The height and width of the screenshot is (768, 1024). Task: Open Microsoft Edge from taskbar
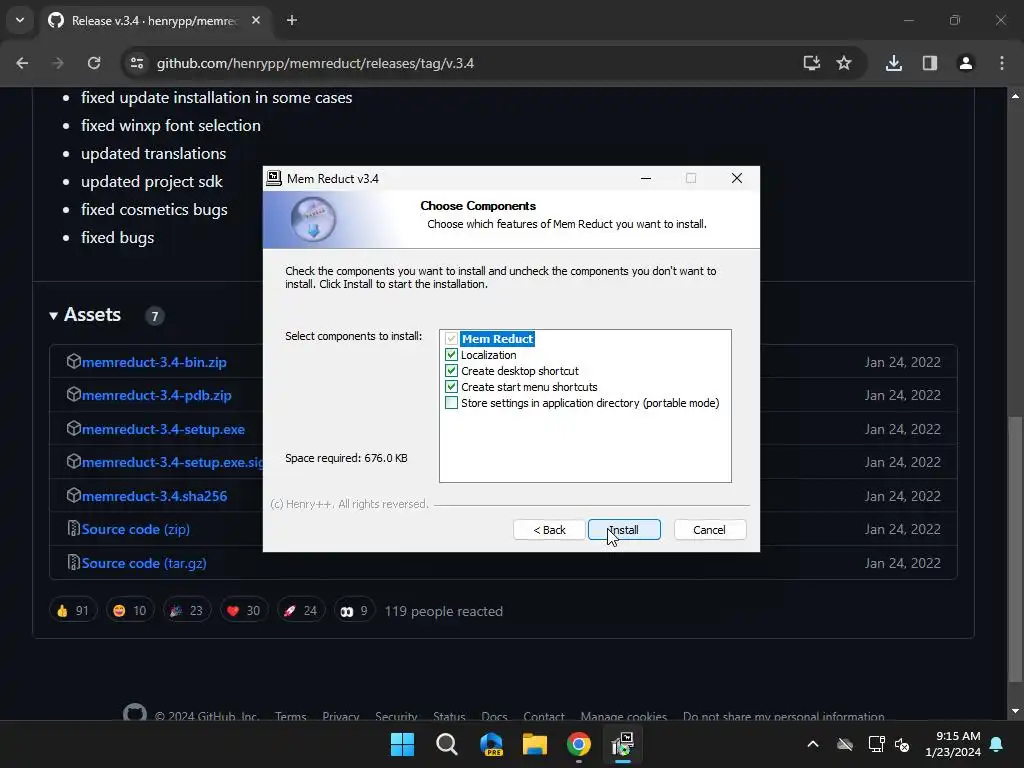click(491, 744)
